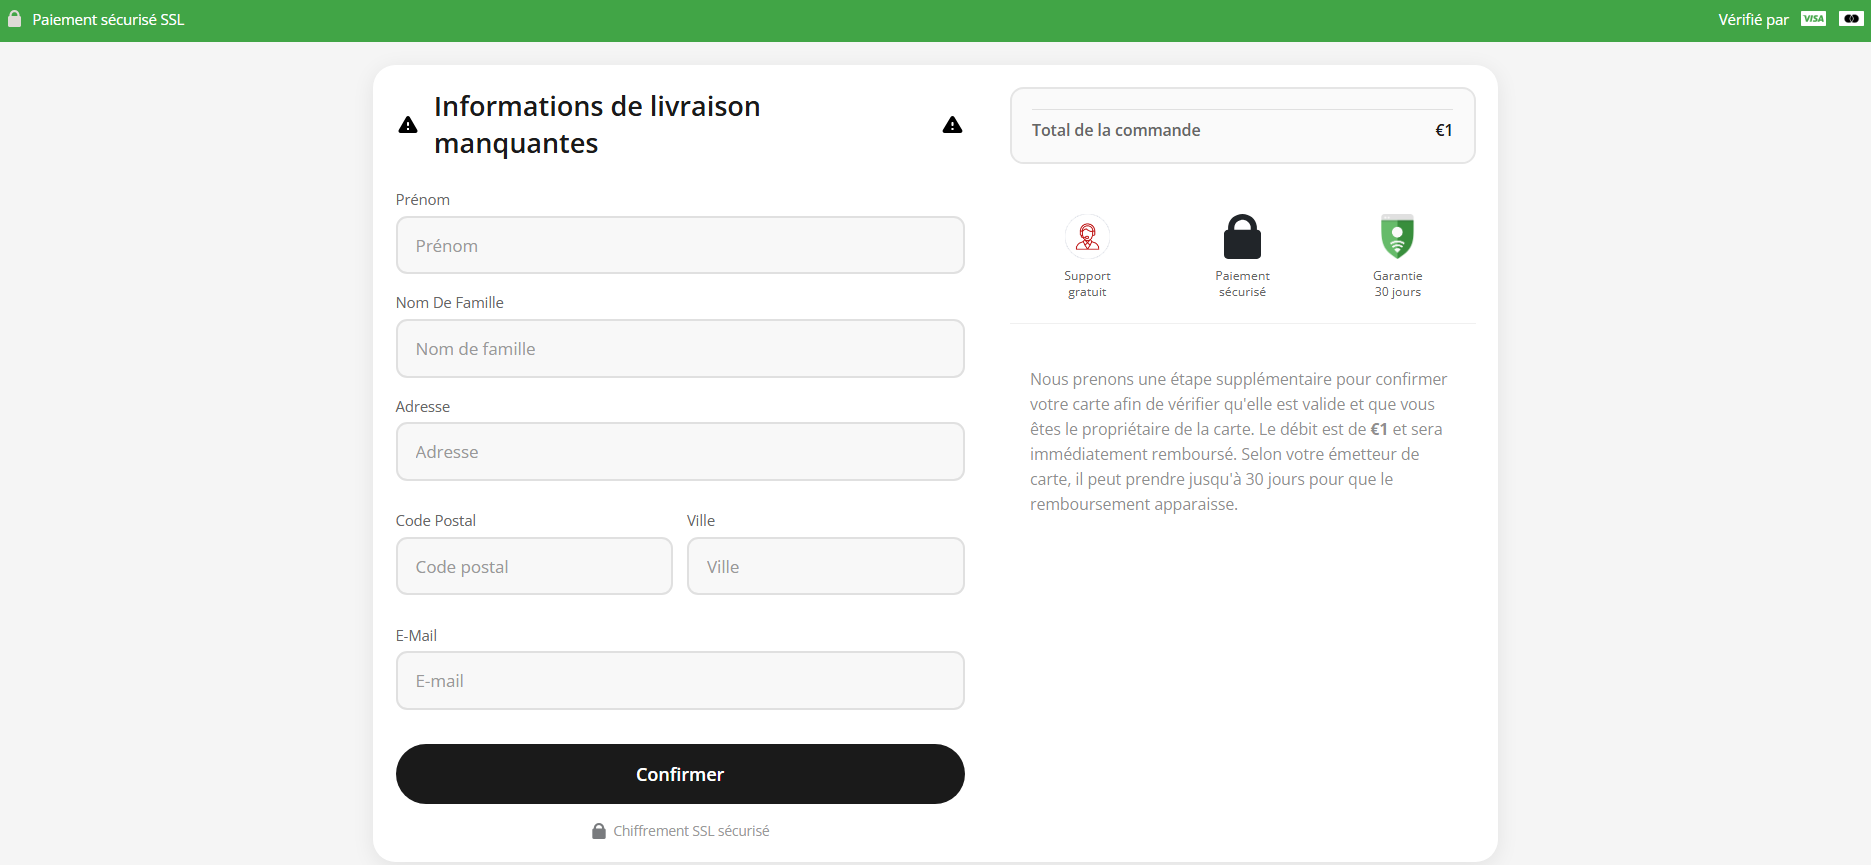Click the Support gratuit headset icon

click(x=1087, y=237)
